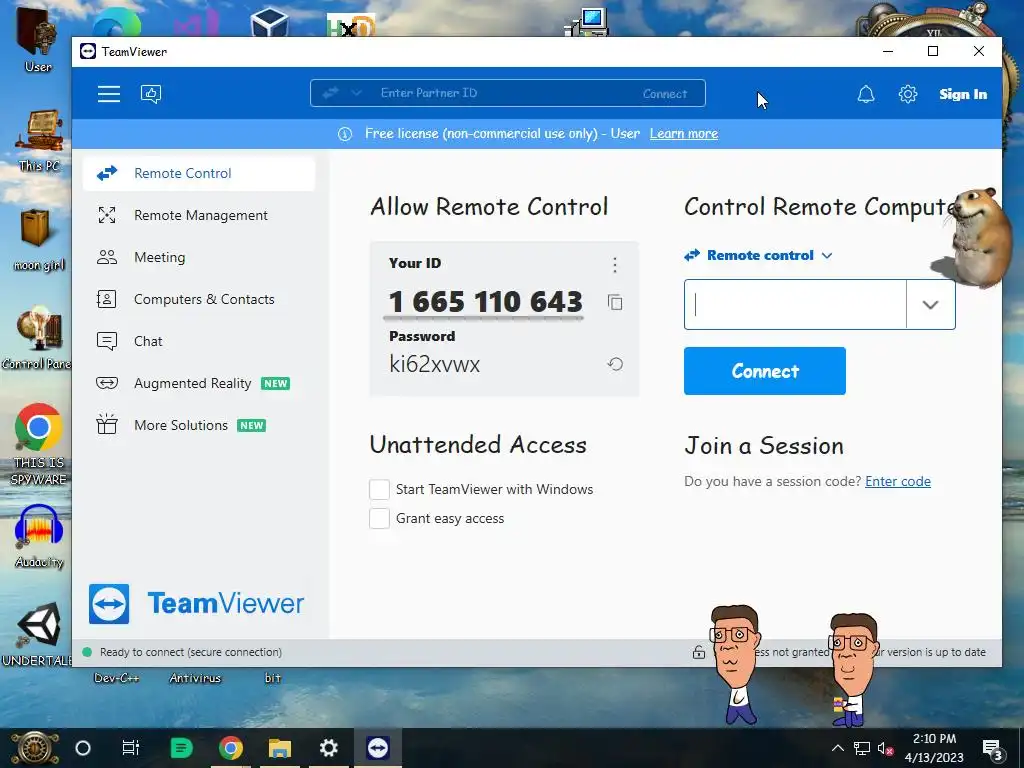This screenshot has height=768, width=1024.
Task: Launch Chrome from the taskbar
Action: coord(231,748)
